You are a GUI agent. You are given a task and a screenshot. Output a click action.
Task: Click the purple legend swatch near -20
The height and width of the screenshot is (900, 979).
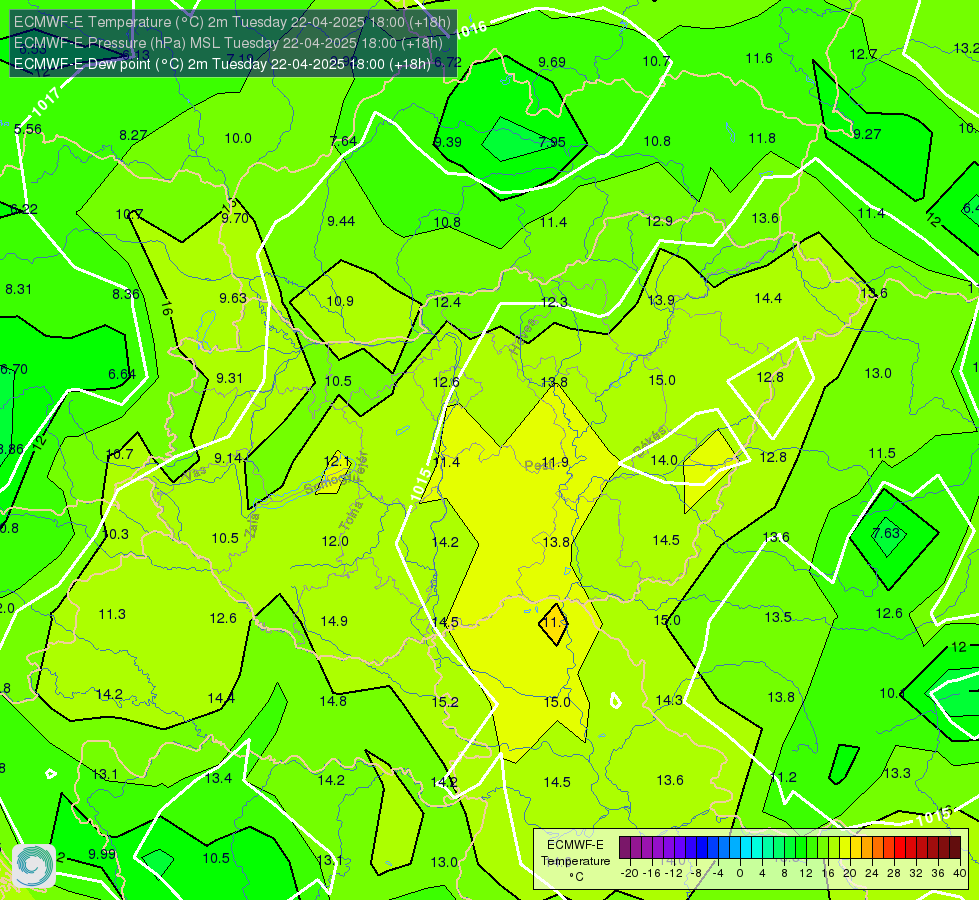[x=625, y=848]
